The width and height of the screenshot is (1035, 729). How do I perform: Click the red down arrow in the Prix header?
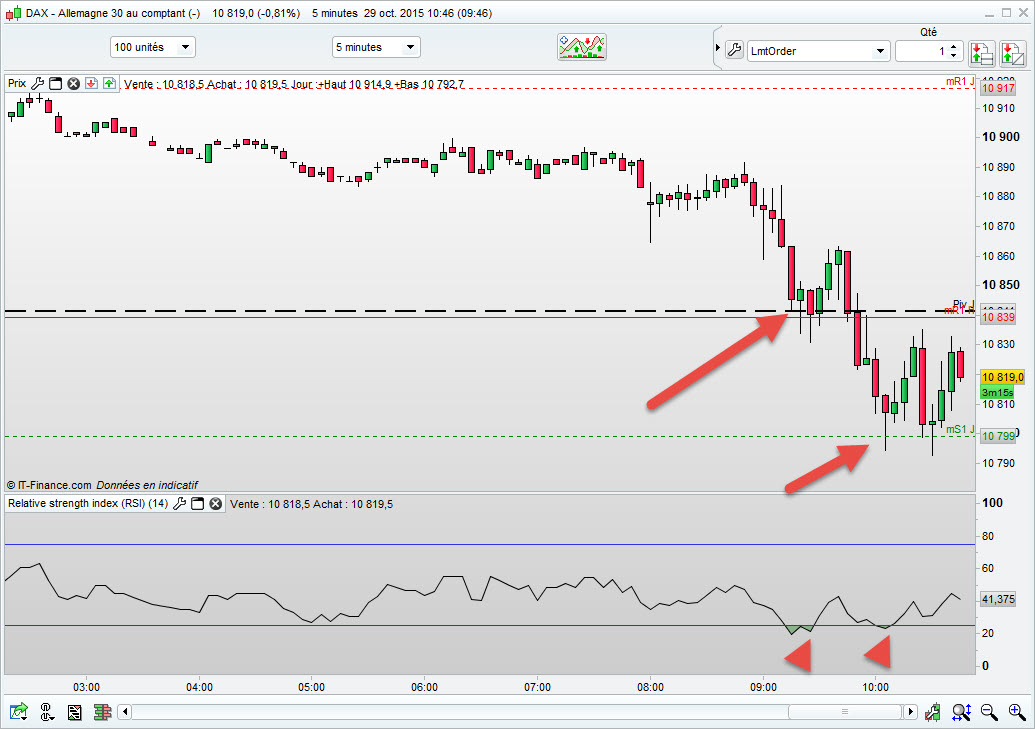92,83
